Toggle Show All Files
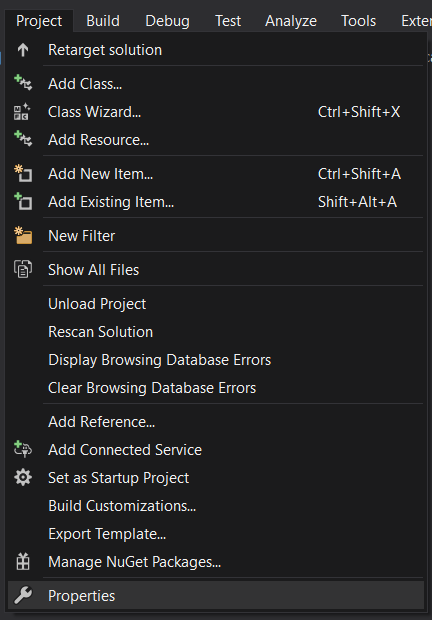 coord(216,270)
